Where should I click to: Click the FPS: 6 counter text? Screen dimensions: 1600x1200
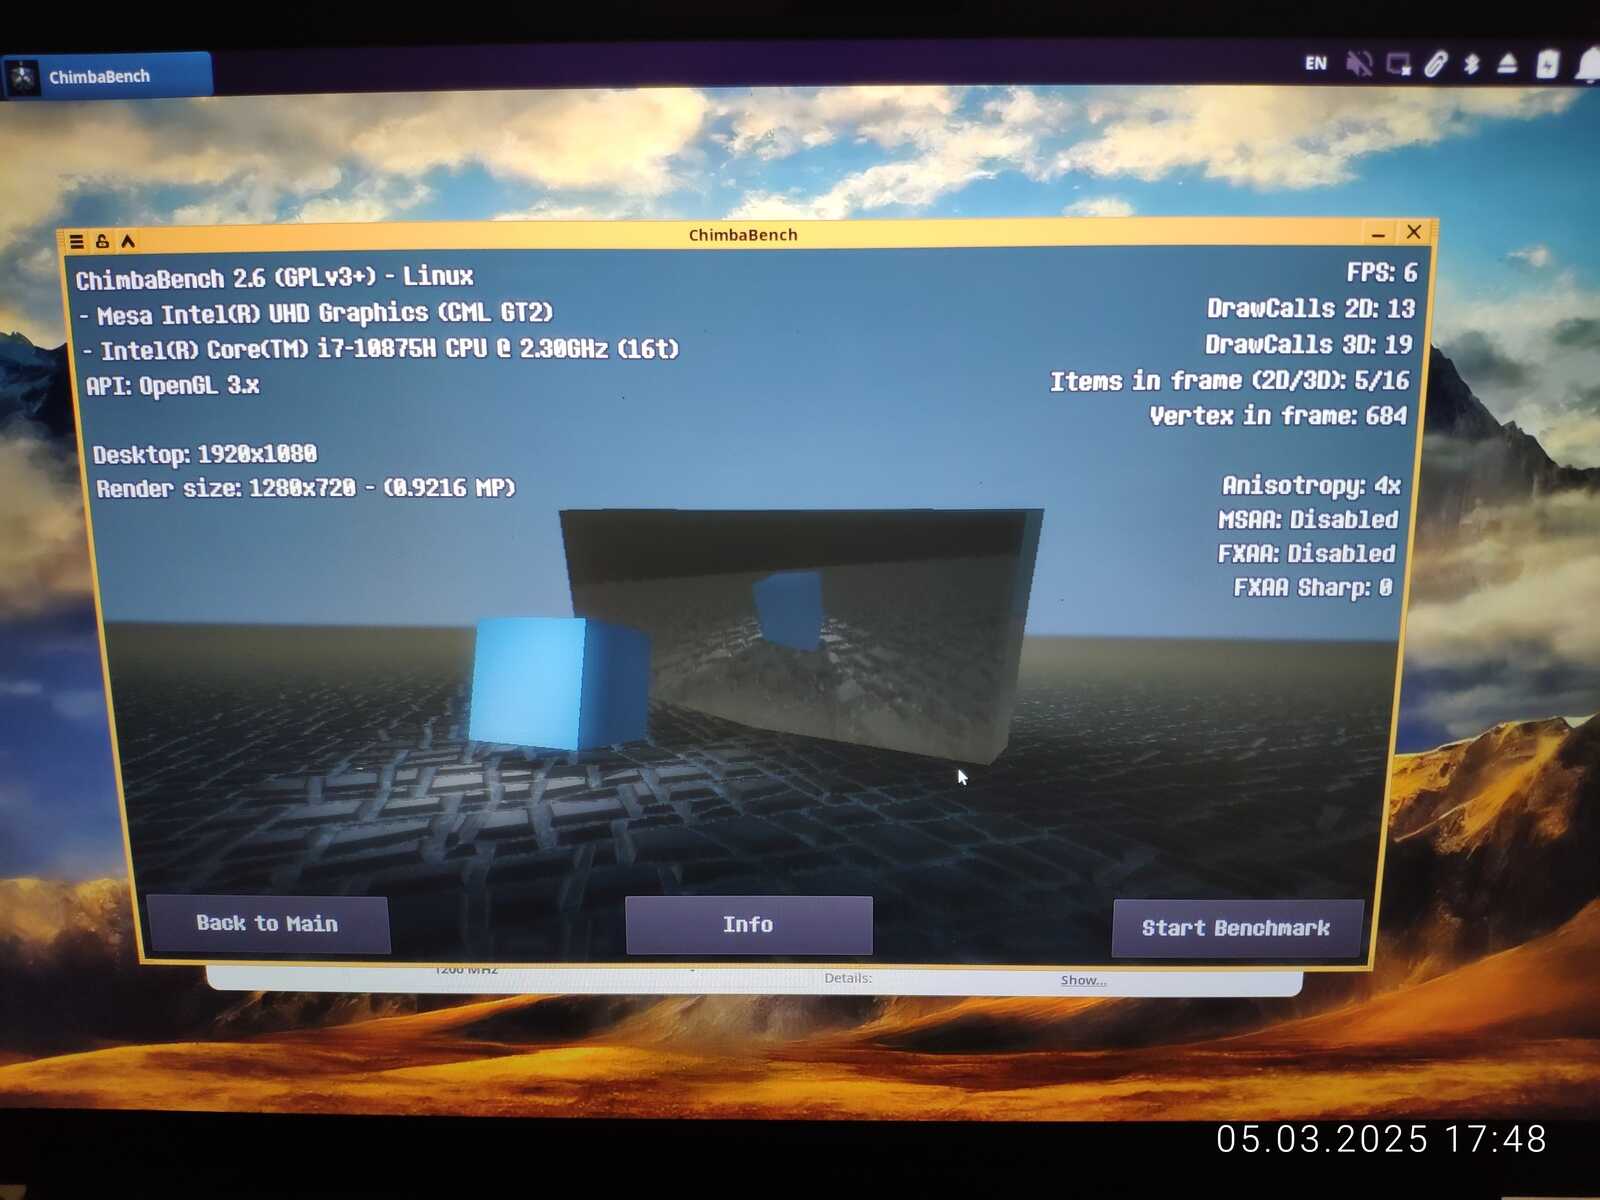click(x=1381, y=272)
